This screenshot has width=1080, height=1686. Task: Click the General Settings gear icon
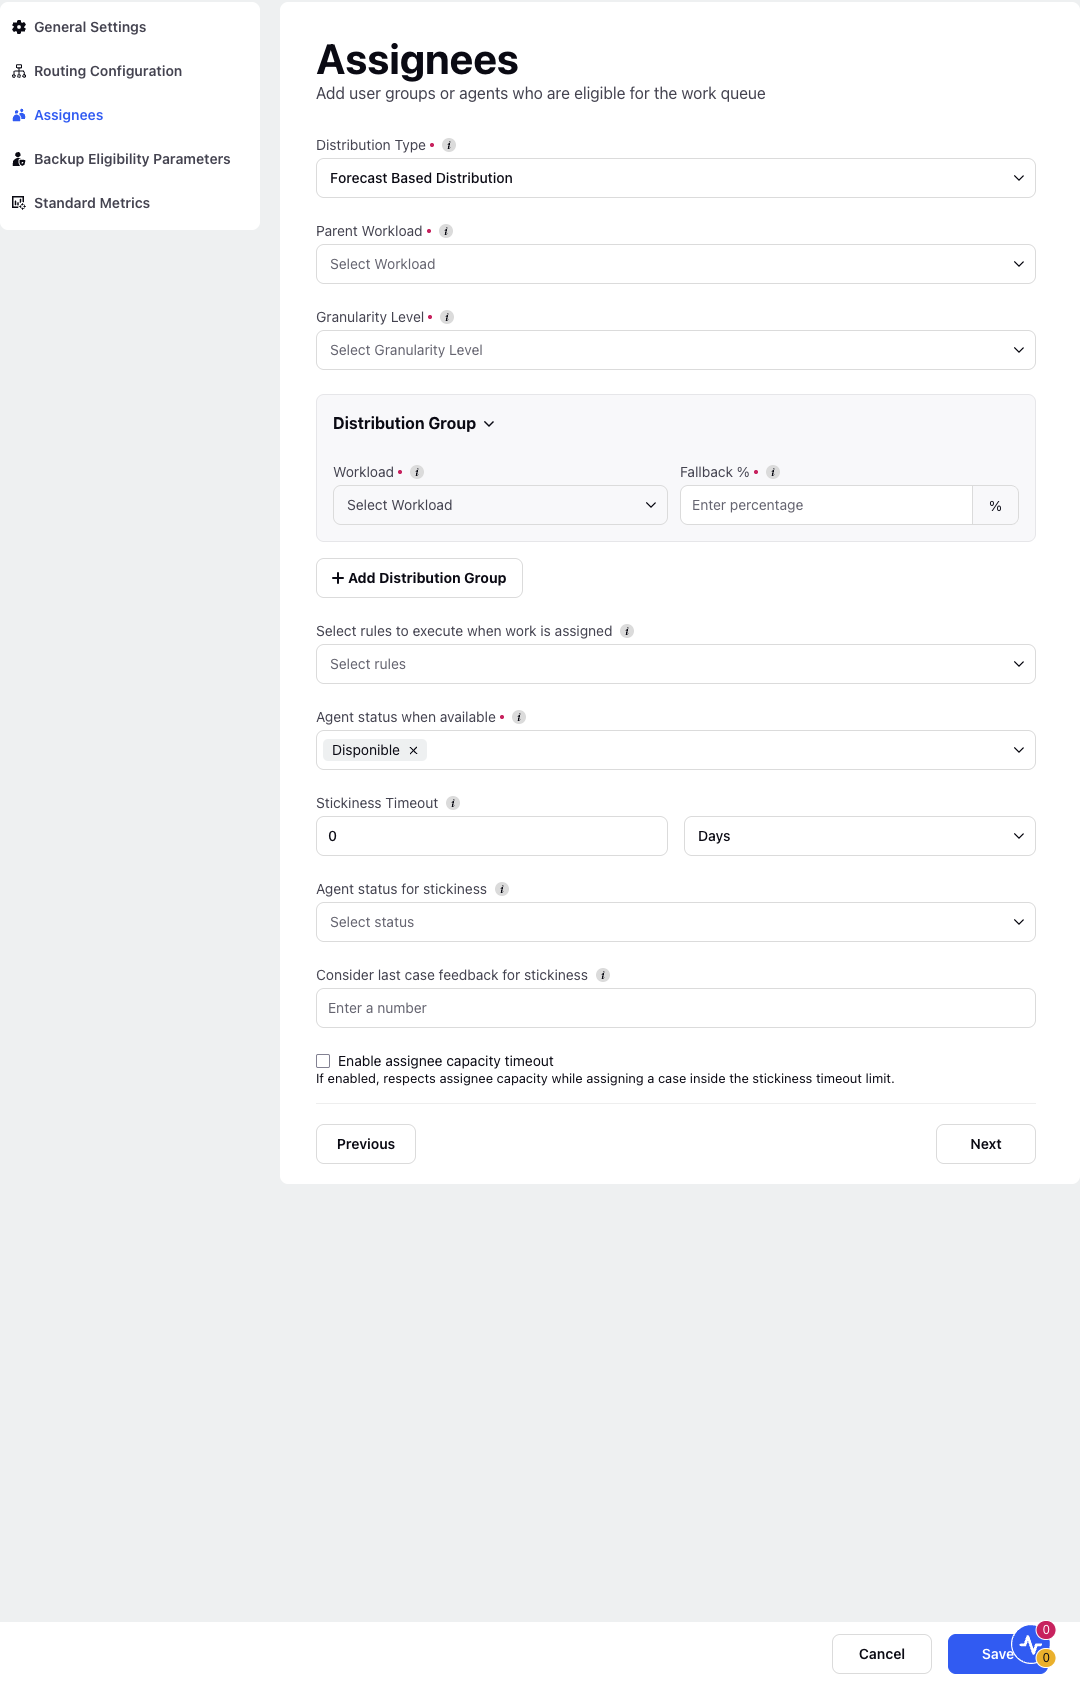click(19, 27)
